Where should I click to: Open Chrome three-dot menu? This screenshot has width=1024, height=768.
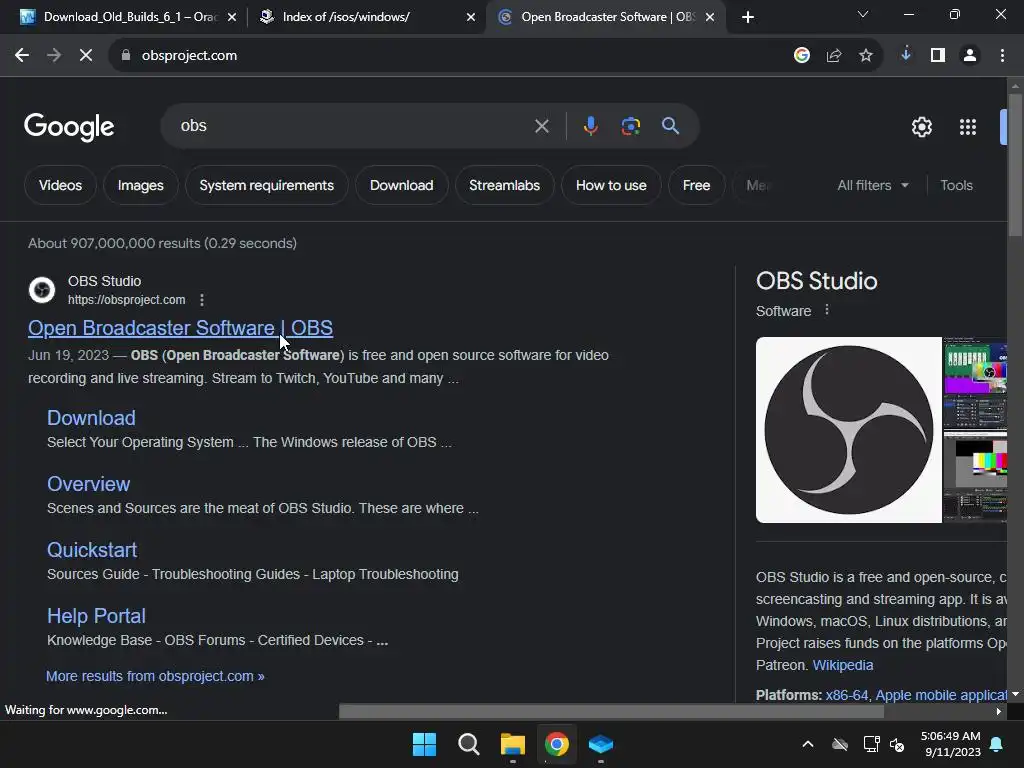(x=1002, y=56)
